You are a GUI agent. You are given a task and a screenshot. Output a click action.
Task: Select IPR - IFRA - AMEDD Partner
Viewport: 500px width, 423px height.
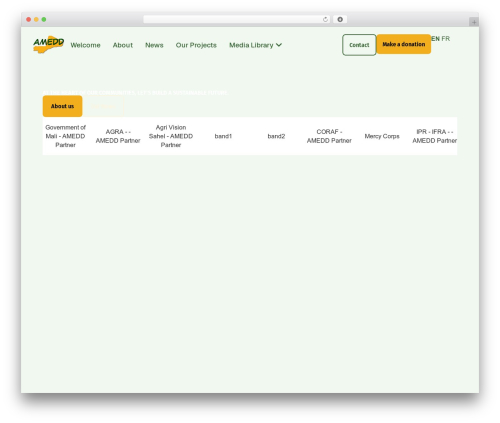(x=434, y=136)
